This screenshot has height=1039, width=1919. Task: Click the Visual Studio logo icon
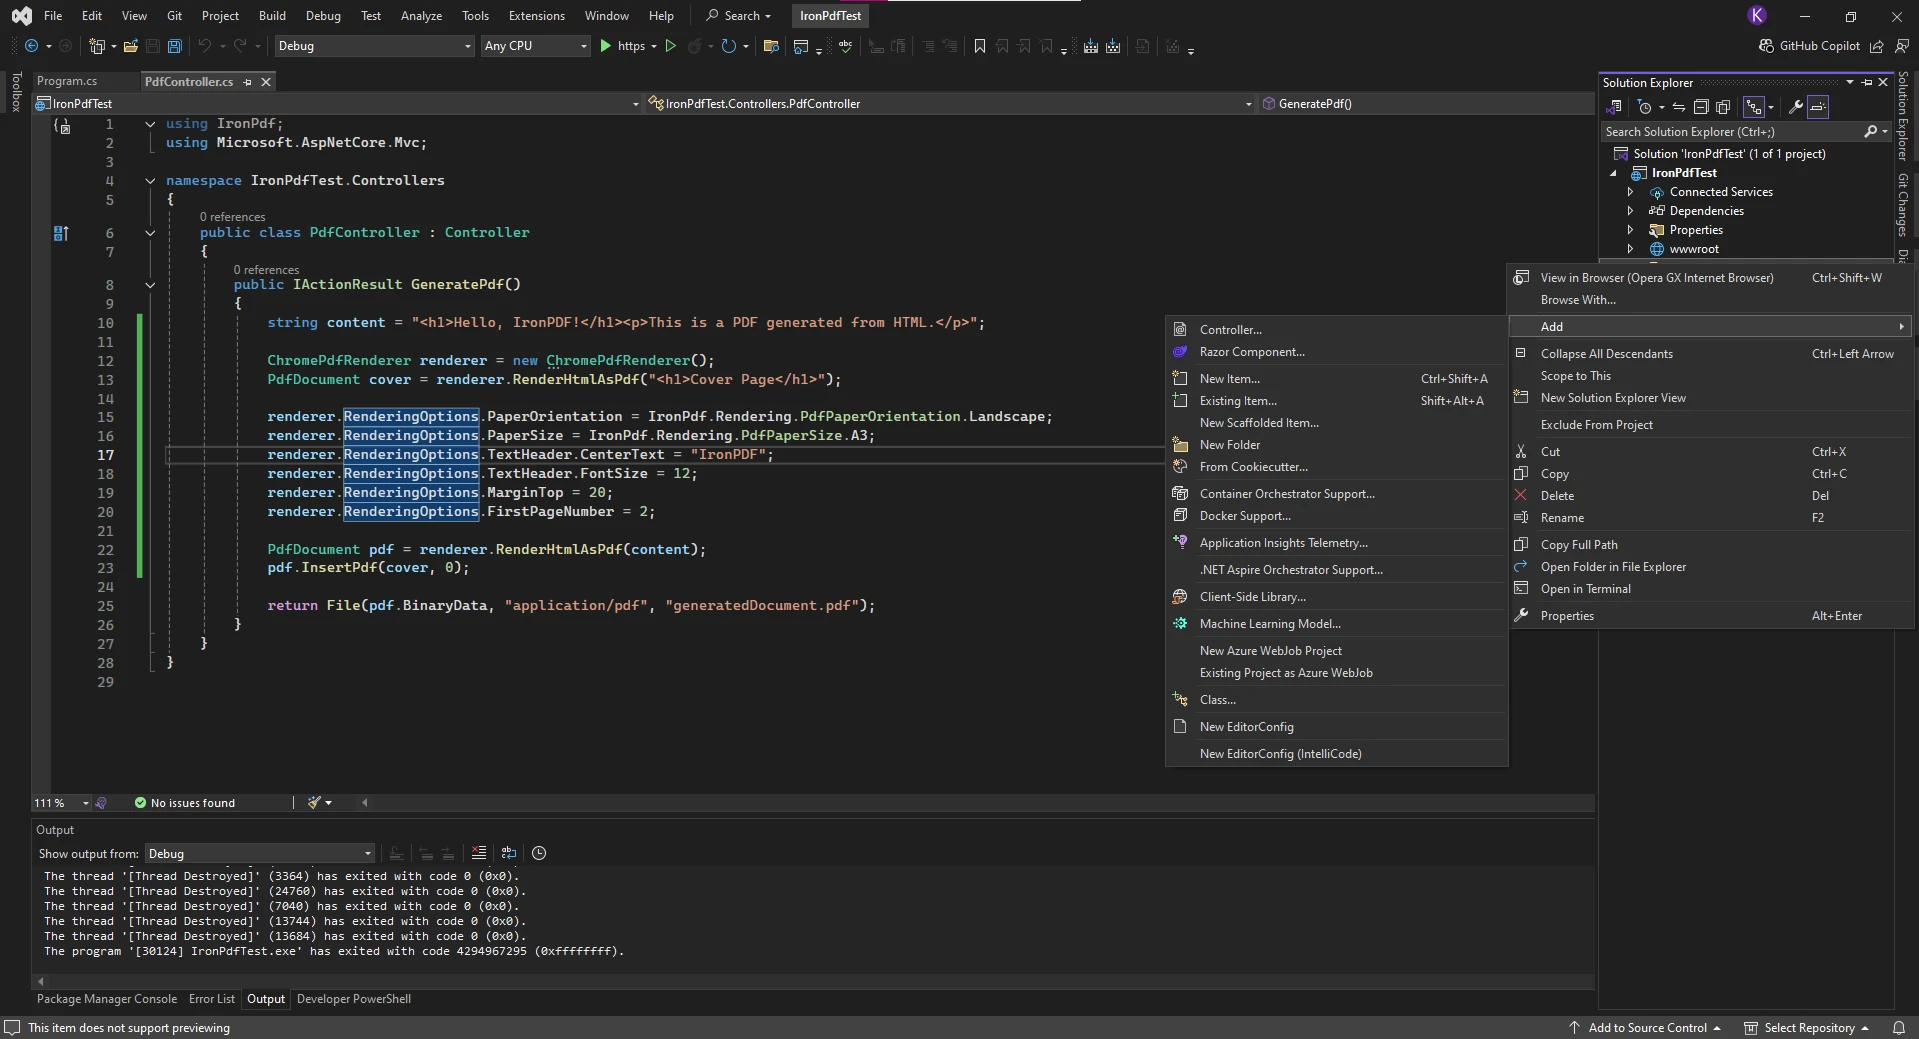[22, 16]
